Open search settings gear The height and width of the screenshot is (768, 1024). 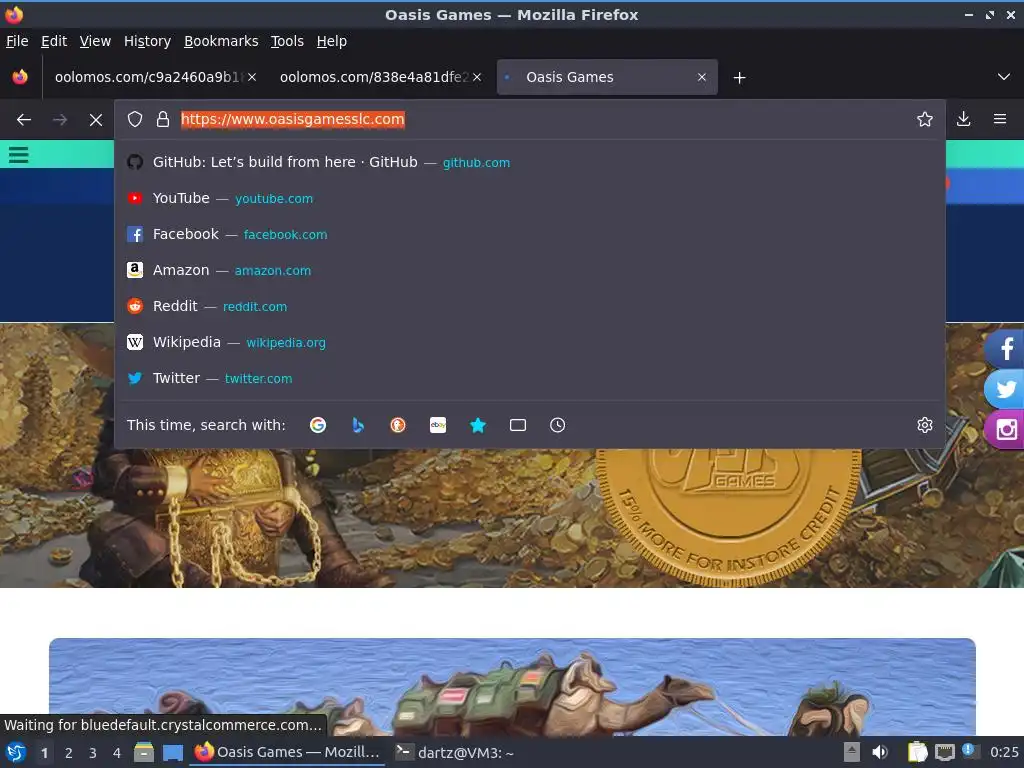[x=925, y=425]
